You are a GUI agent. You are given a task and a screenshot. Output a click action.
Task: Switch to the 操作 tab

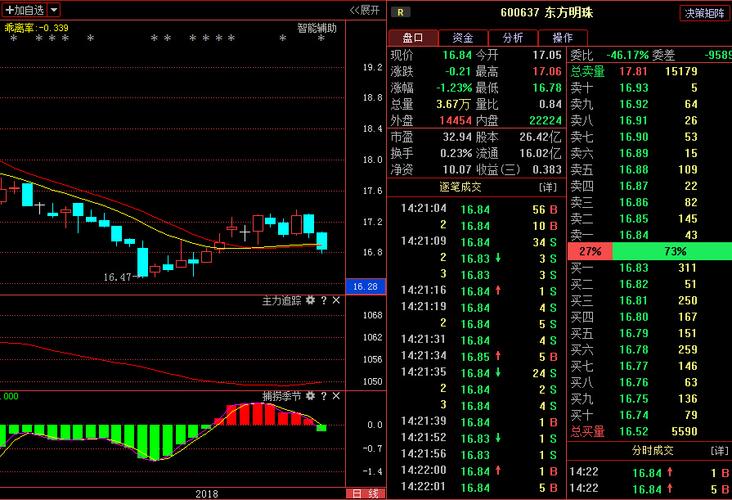[563, 38]
